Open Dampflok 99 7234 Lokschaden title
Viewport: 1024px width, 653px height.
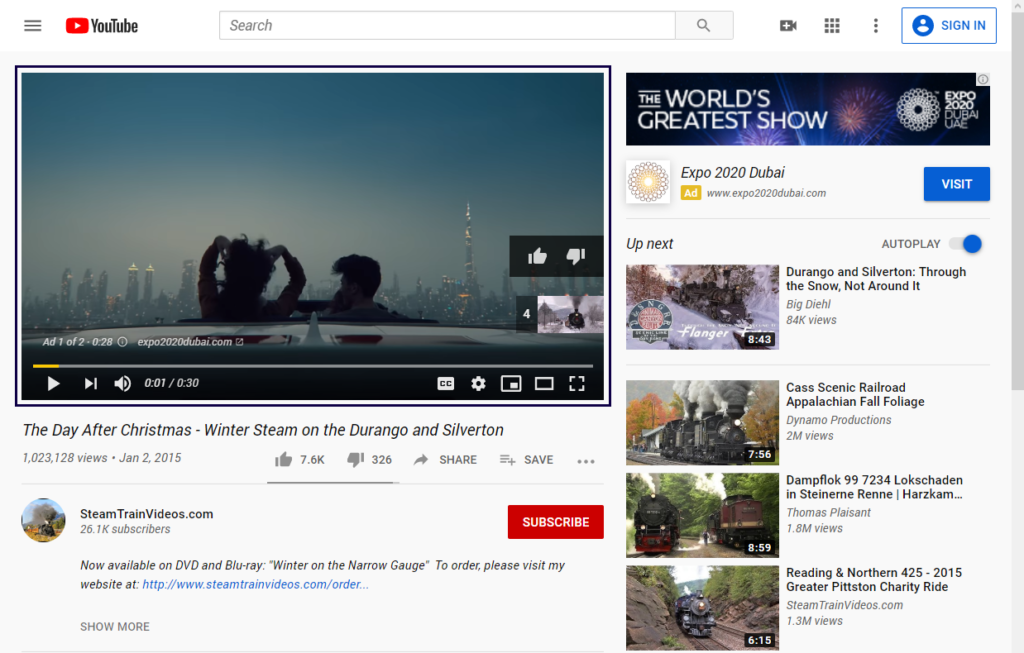(874, 487)
